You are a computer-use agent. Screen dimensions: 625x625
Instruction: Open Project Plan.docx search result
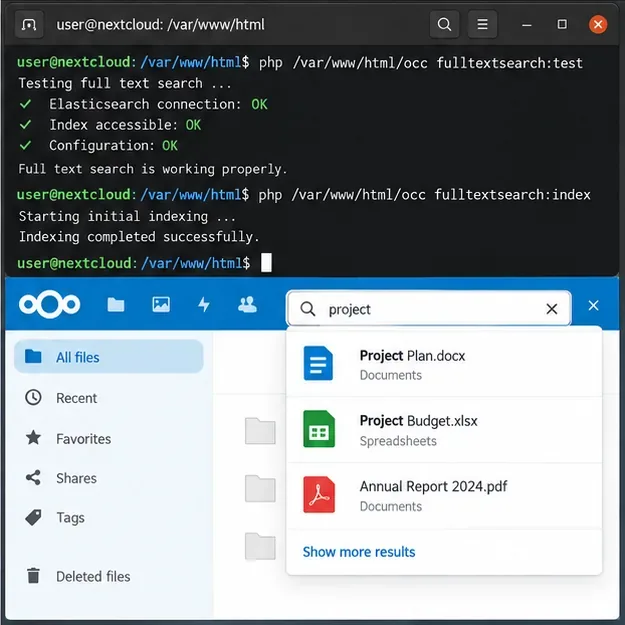tap(444, 364)
